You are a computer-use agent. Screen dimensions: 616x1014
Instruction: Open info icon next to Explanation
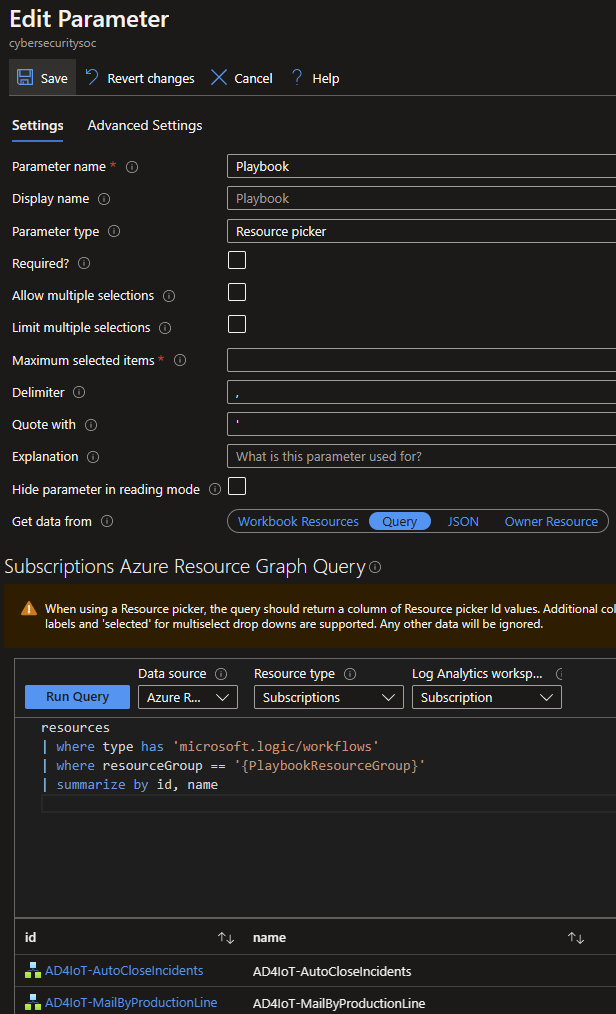(93, 457)
